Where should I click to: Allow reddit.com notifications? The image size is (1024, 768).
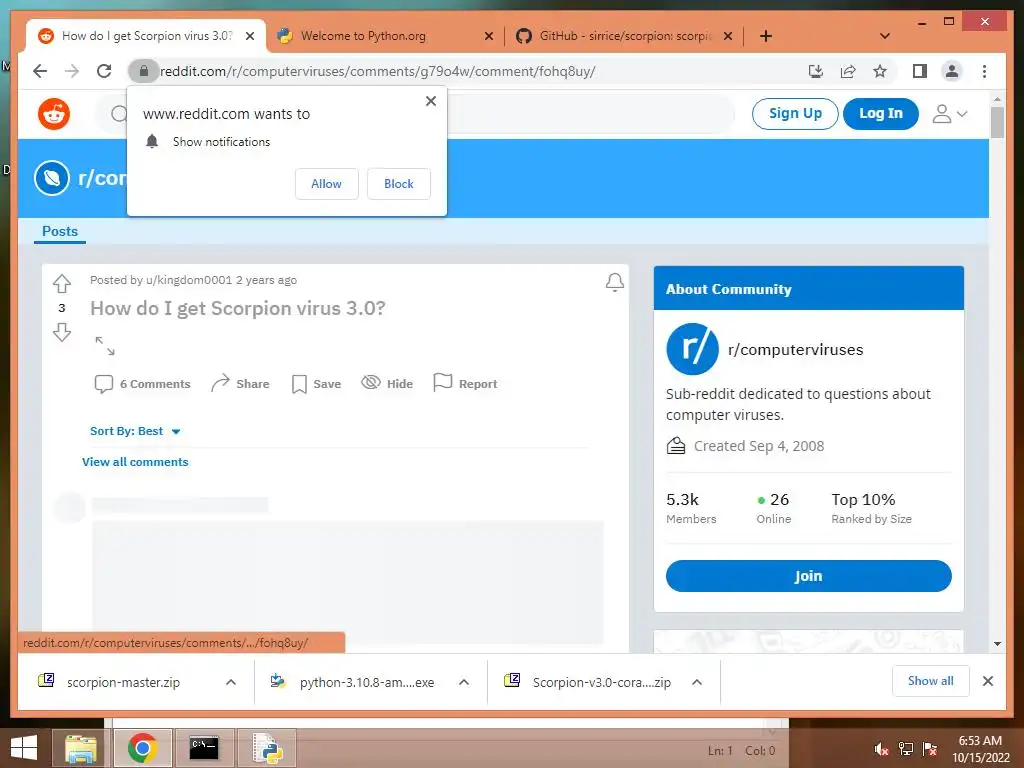[327, 184]
